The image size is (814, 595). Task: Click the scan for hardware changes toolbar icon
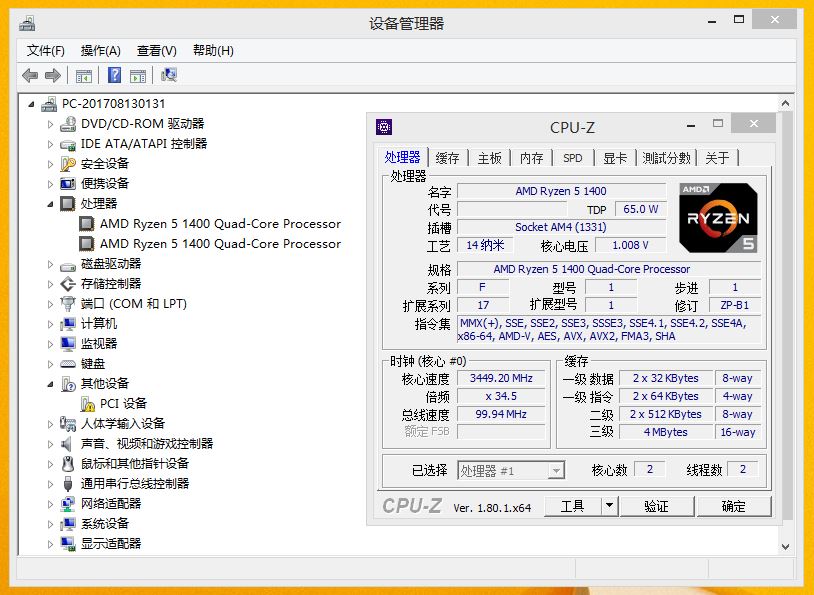[168, 75]
